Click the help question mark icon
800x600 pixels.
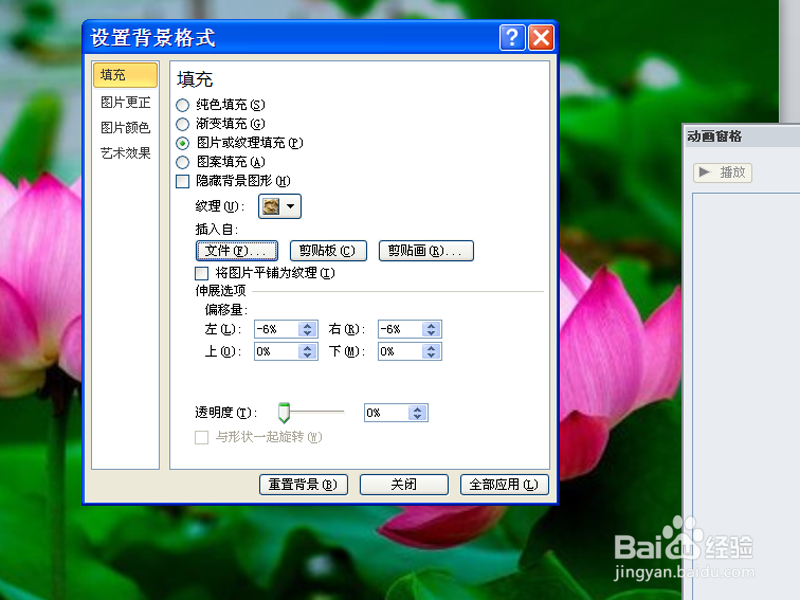coord(512,38)
